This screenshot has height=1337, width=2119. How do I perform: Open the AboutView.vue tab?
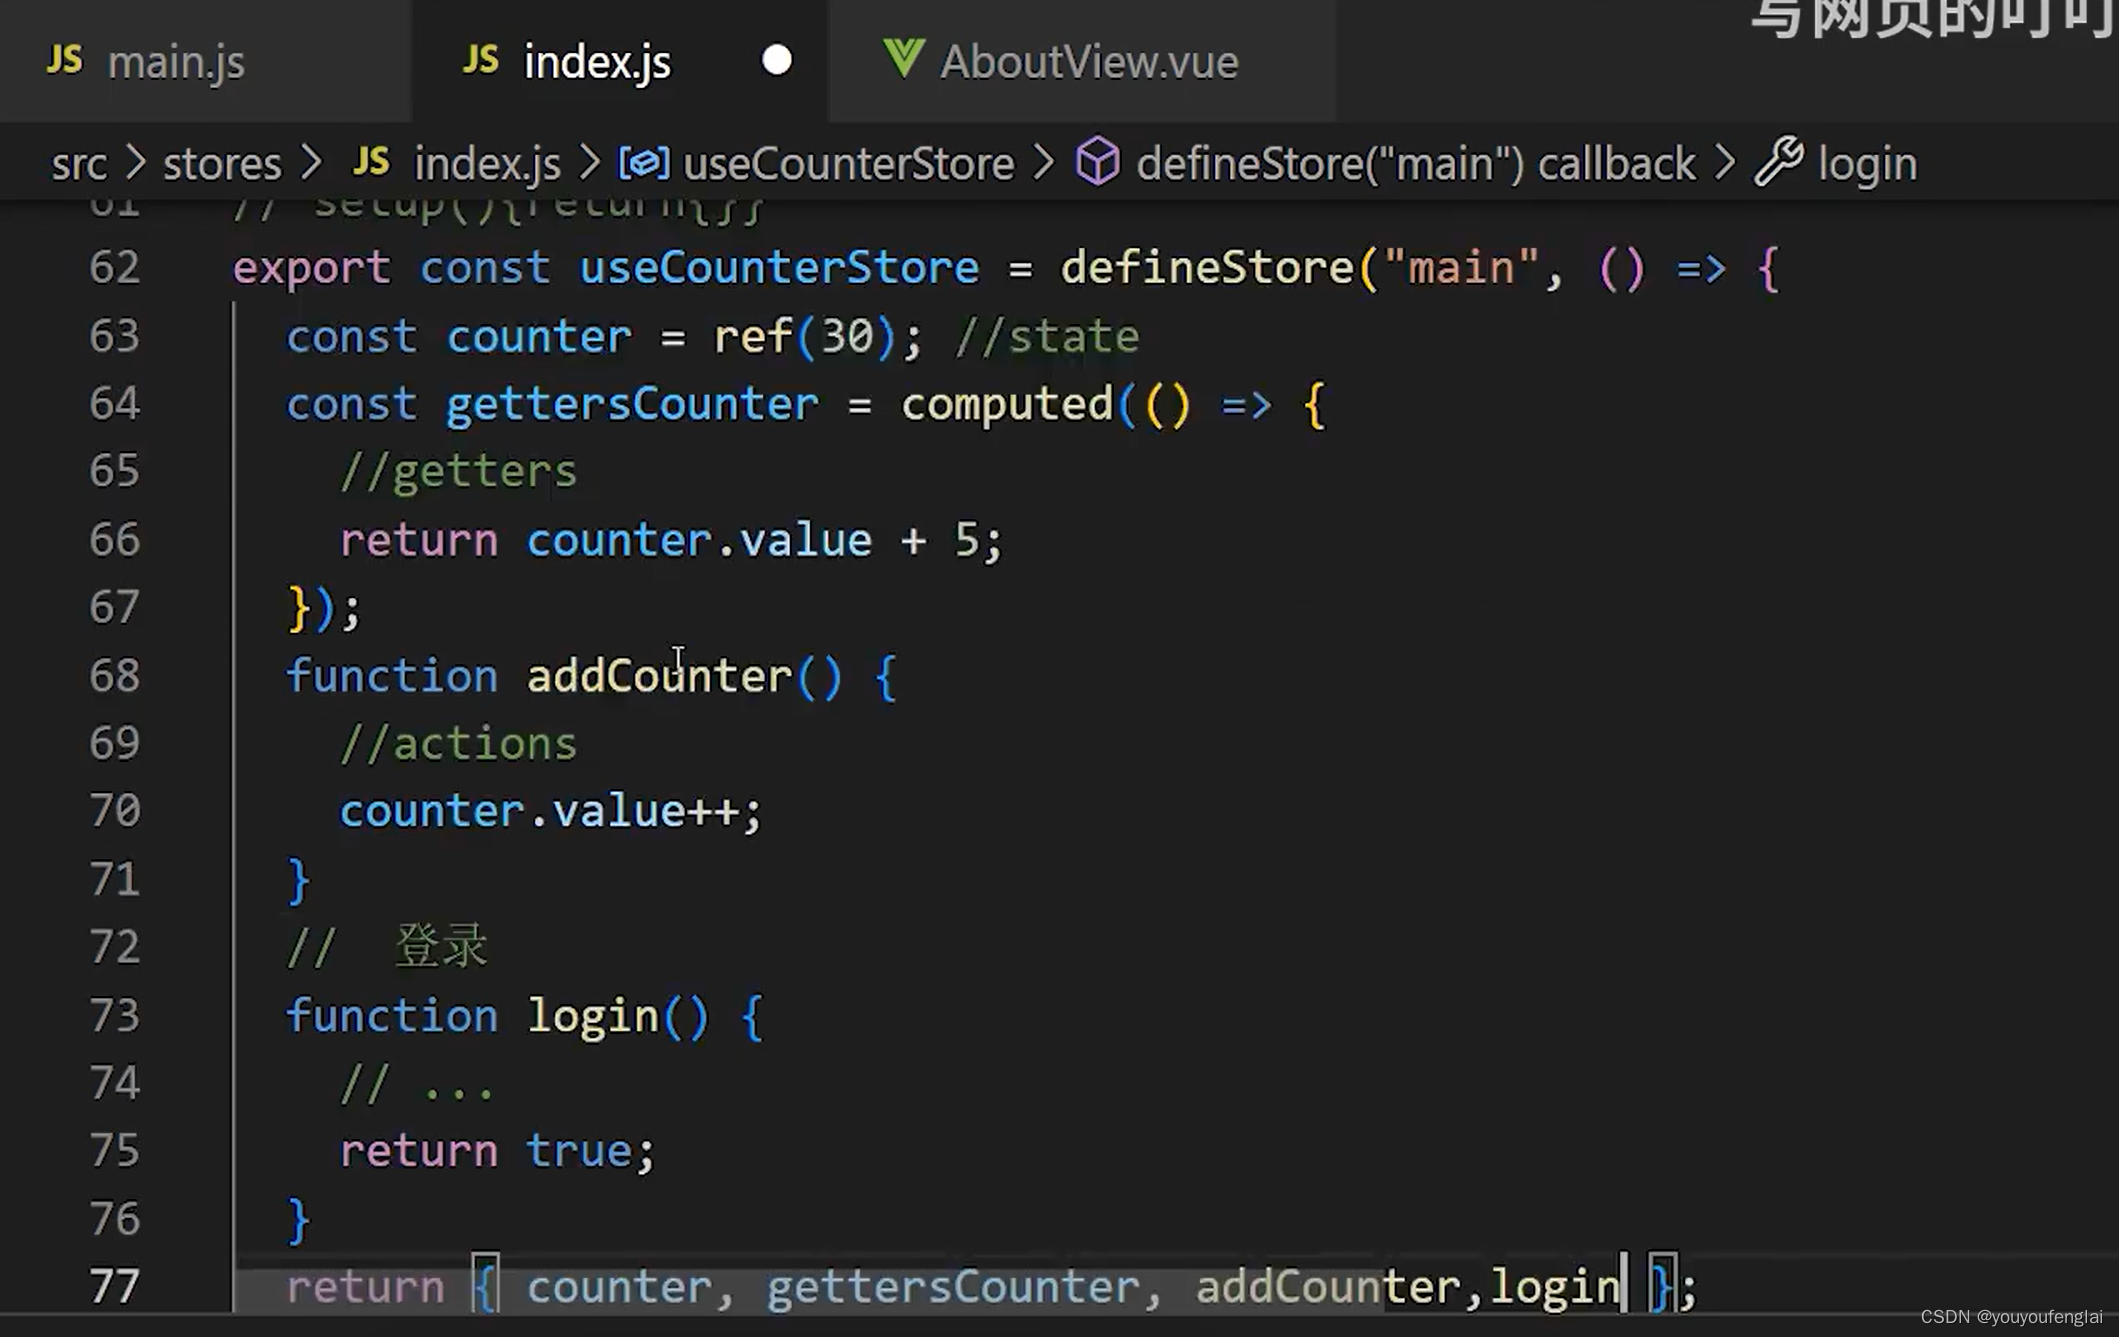coord(1082,61)
